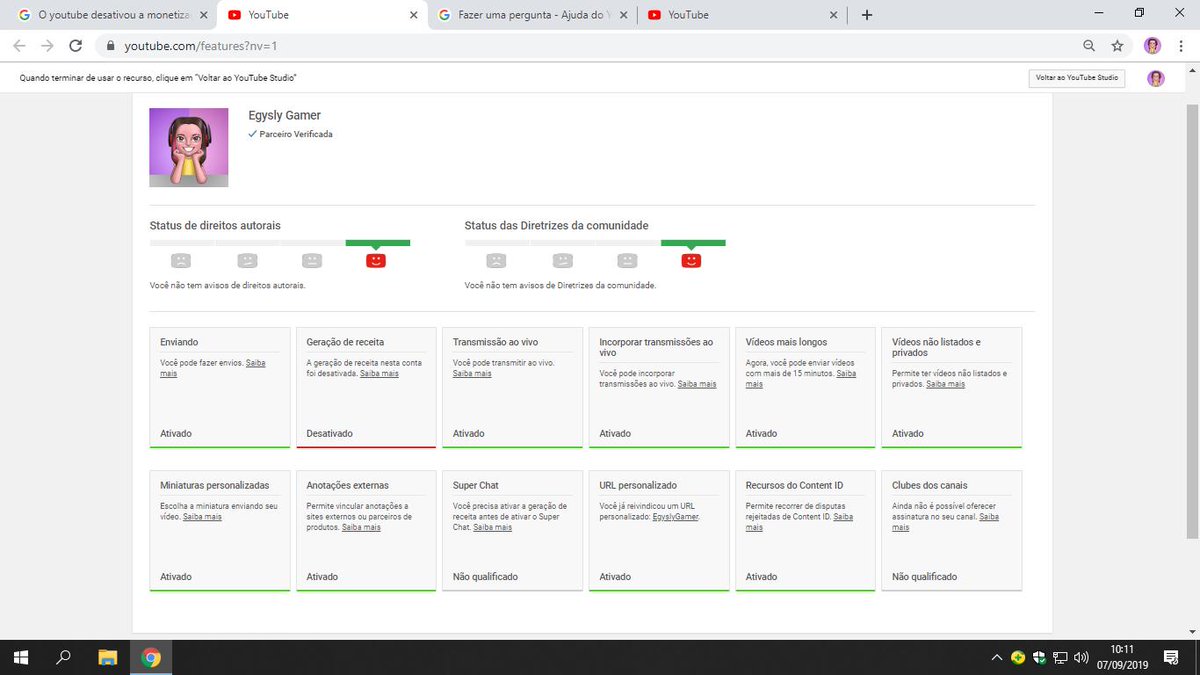Image resolution: width=1200 pixels, height=675 pixels.
Task: Click the padlock site info icon
Action: tap(110, 46)
